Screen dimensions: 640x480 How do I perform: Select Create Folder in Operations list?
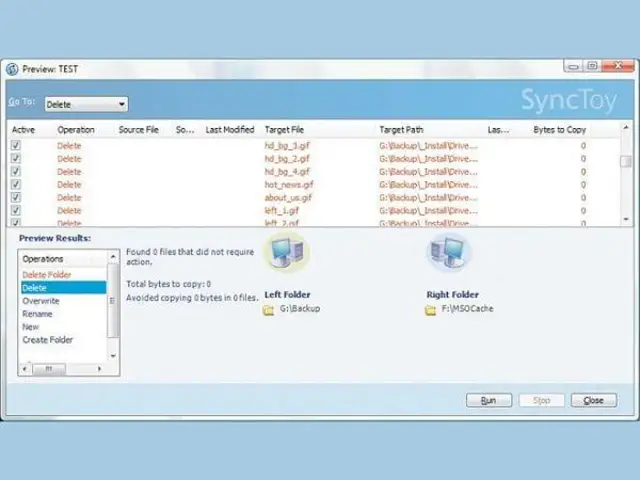(x=48, y=340)
